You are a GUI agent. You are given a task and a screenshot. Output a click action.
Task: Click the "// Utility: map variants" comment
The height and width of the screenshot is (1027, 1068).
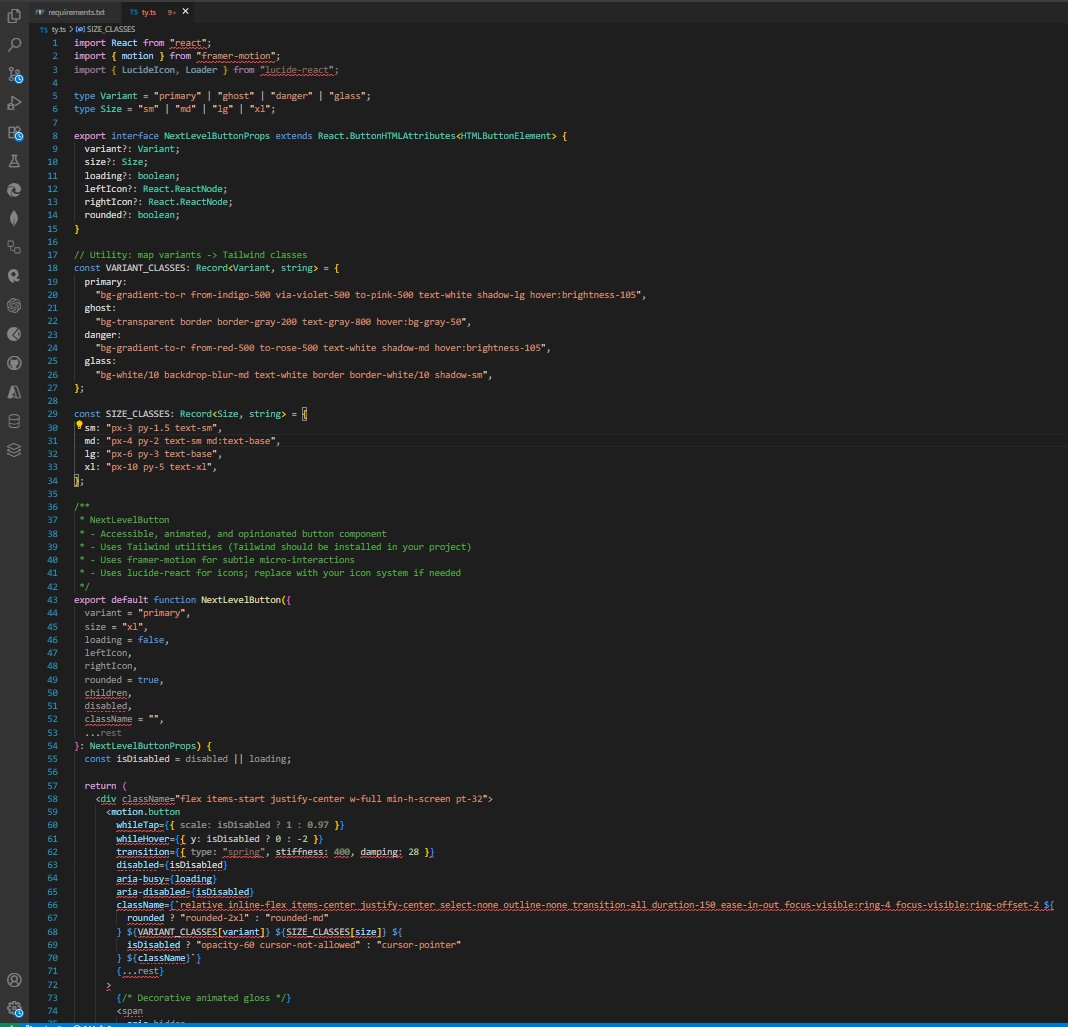coord(191,255)
